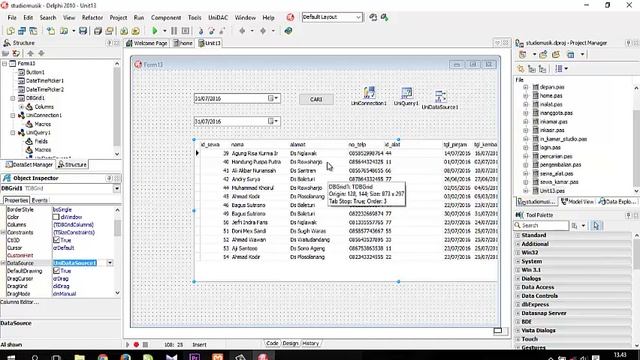Click the Premiere icon on taskbar

tap(195, 357)
